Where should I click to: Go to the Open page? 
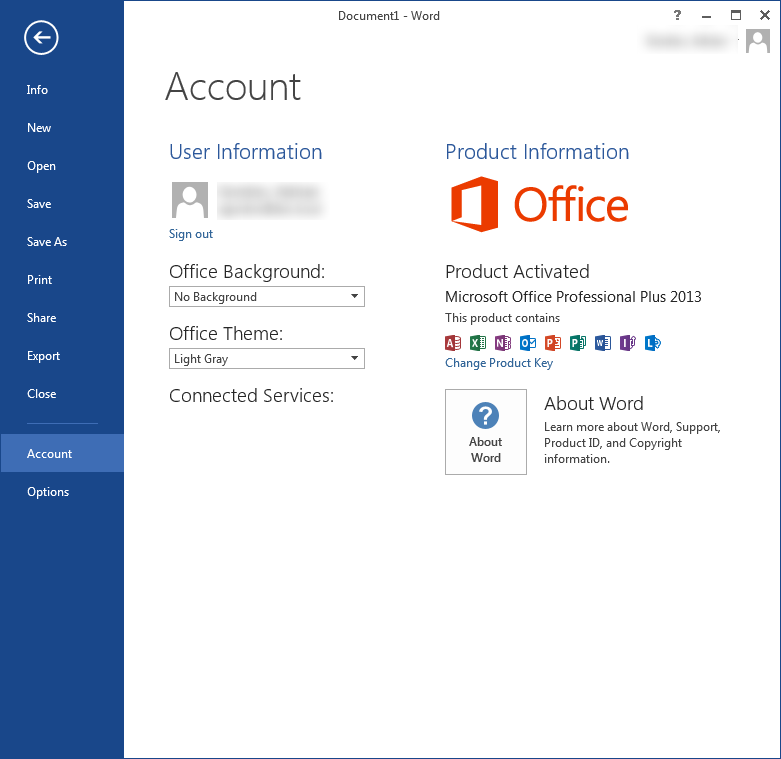41,166
